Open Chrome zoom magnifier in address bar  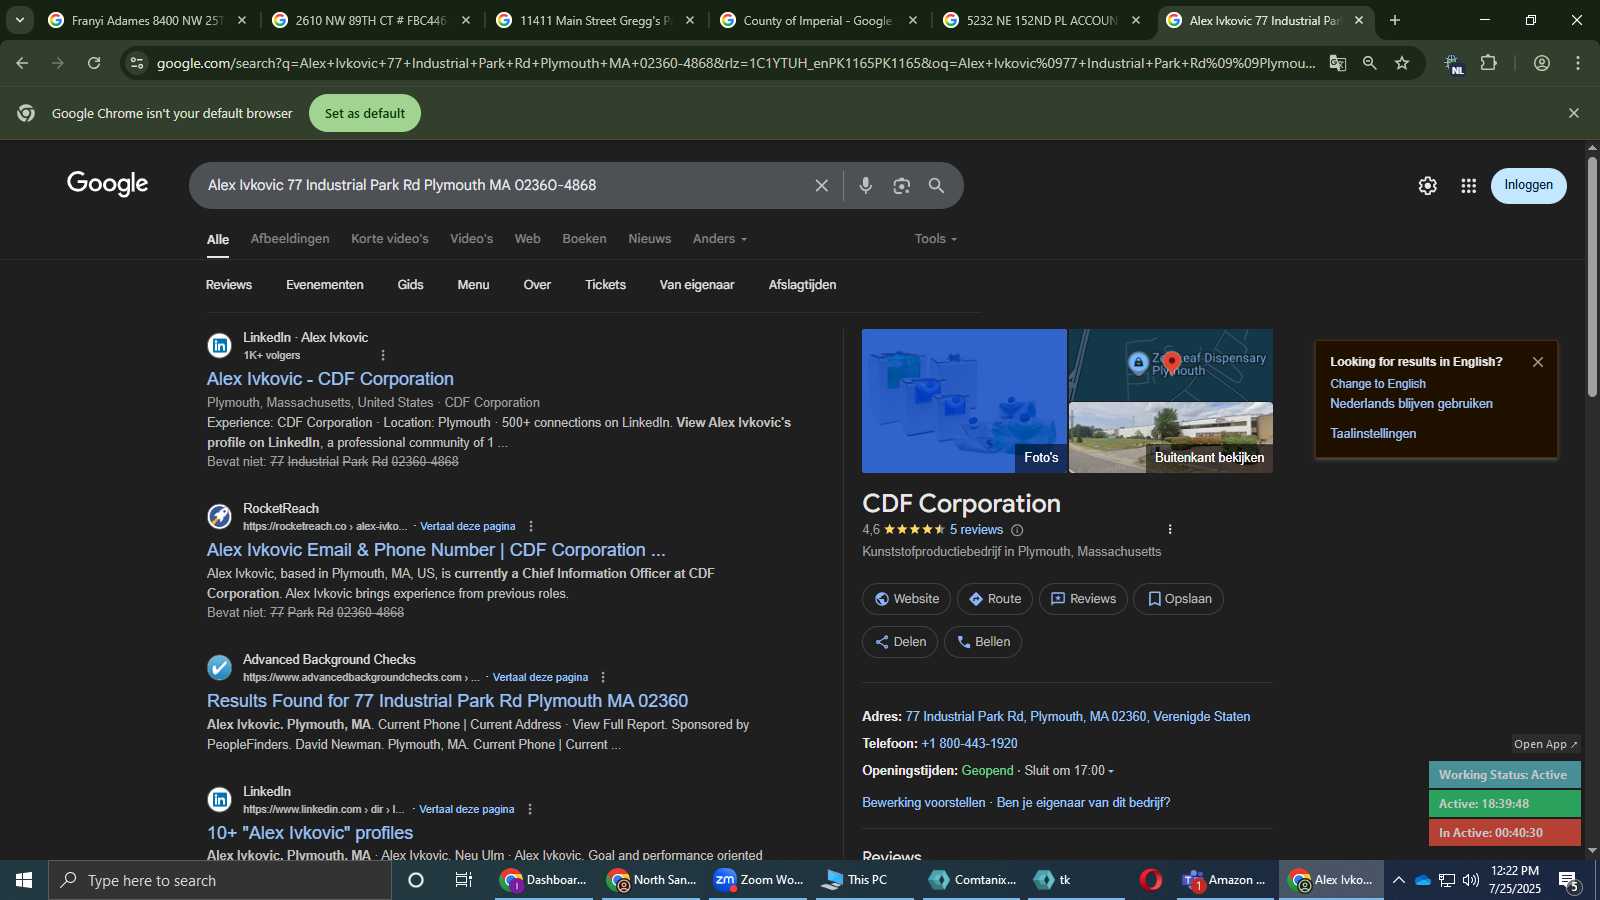(1369, 63)
